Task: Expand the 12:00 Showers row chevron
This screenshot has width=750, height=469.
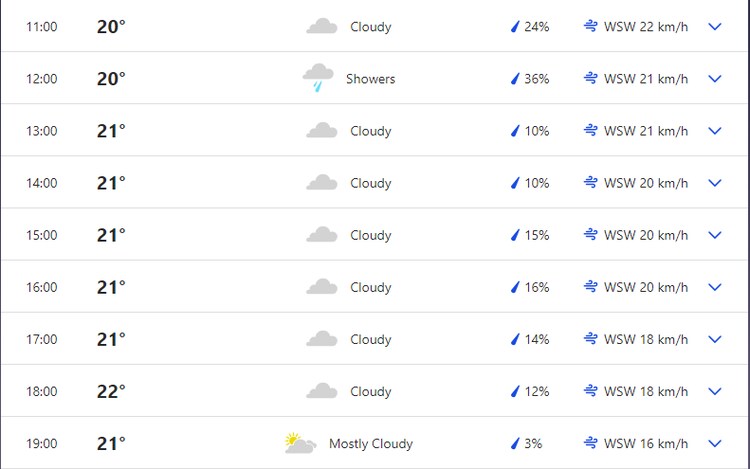Action: pyautogui.click(x=714, y=79)
